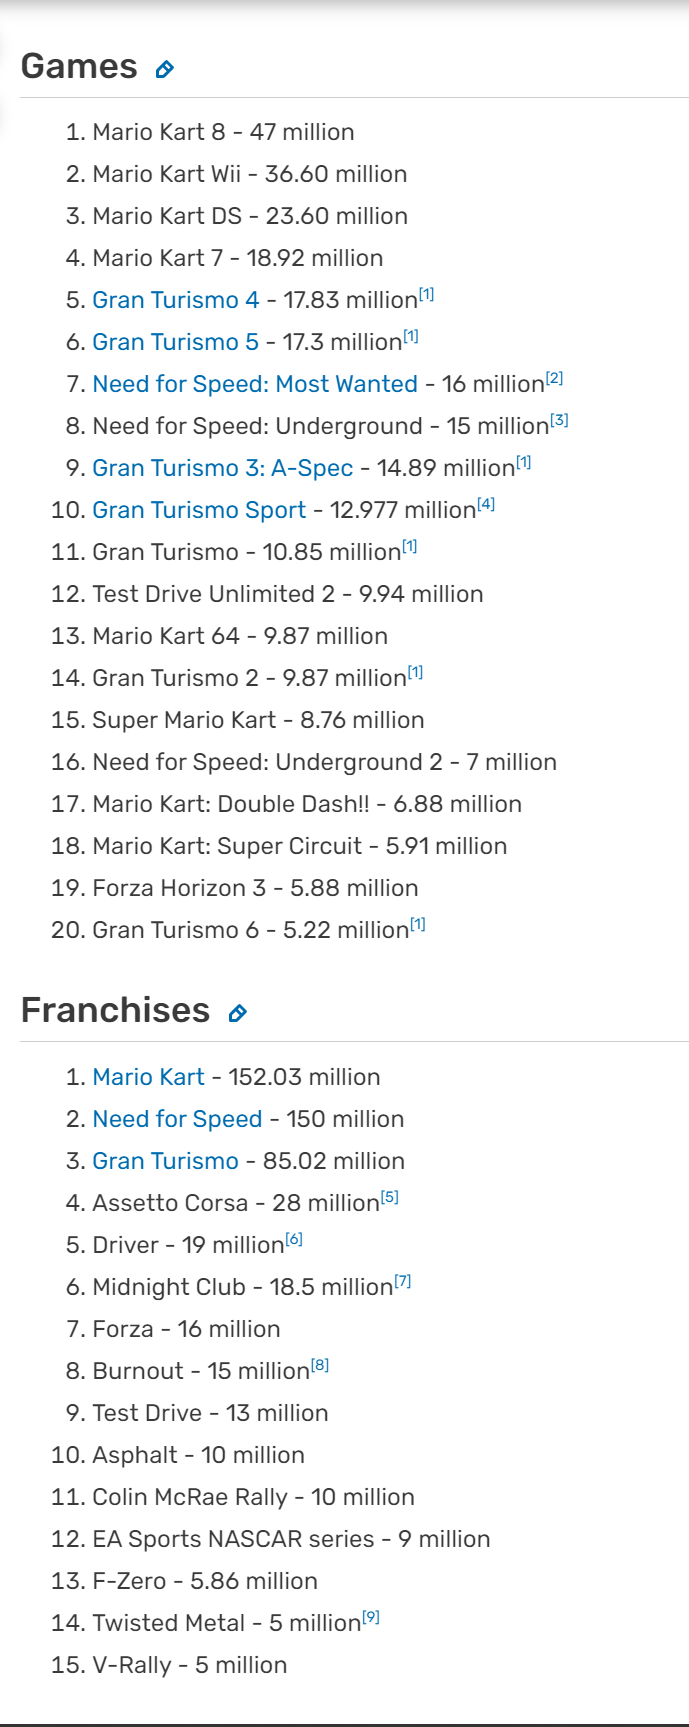Image resolution: width=689 pixels, height=1727 pixels.
Task: Follow the Need for Speed: Most Wanted link
Action: click(255, 384)
